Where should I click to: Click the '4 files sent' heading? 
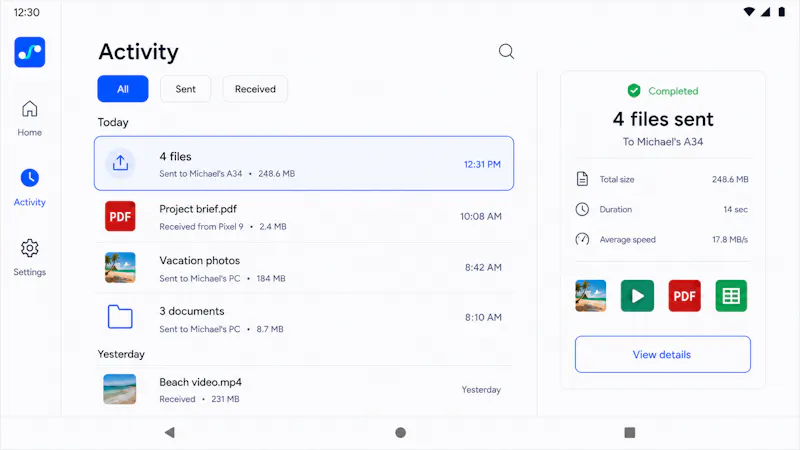(663, 119)
